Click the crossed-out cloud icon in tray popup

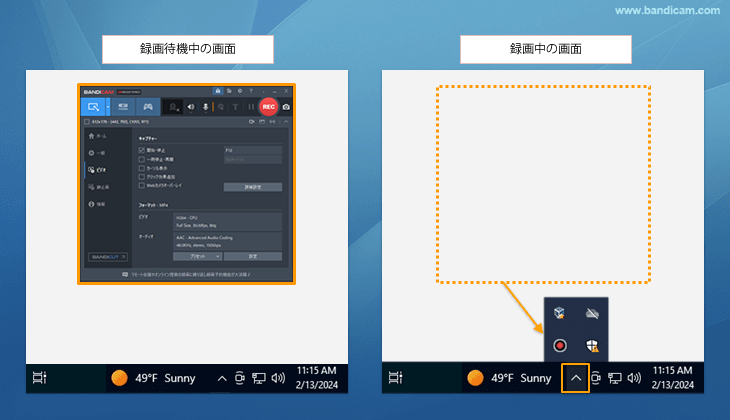click(593, 314)
